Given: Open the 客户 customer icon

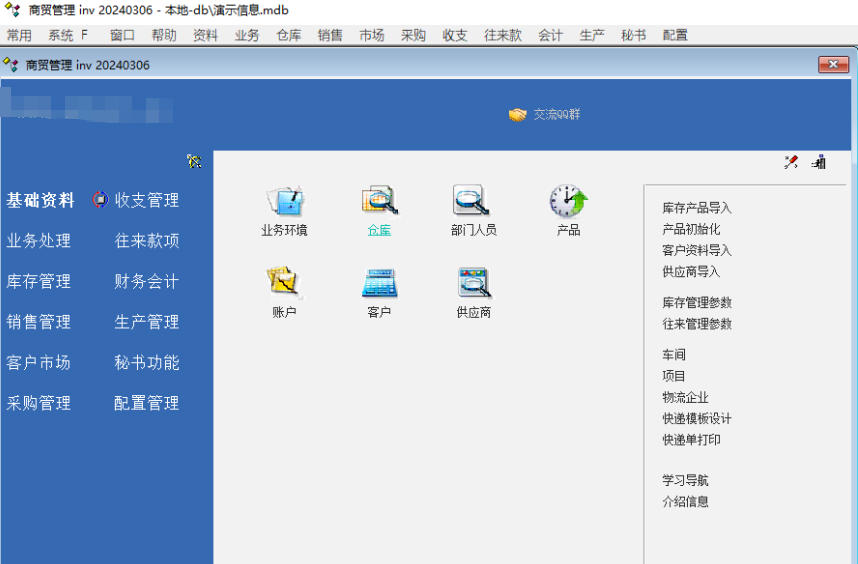Looking at the screenshot, I should [379, 284].
